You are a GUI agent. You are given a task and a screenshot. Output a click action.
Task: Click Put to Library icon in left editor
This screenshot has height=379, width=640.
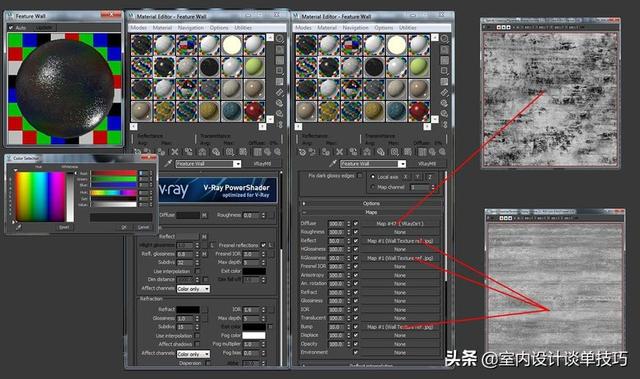[216, 152]
